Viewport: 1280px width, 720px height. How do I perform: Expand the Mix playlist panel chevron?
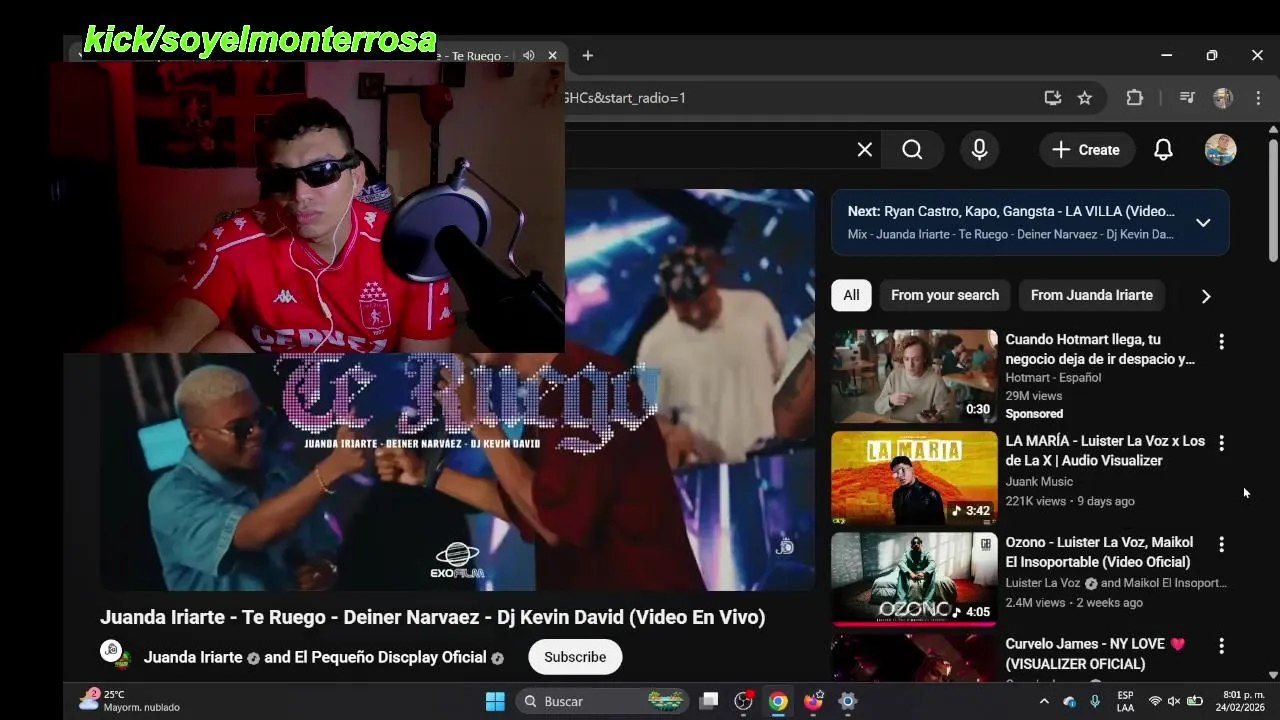pyautogui.click(x=1203, y=223)
